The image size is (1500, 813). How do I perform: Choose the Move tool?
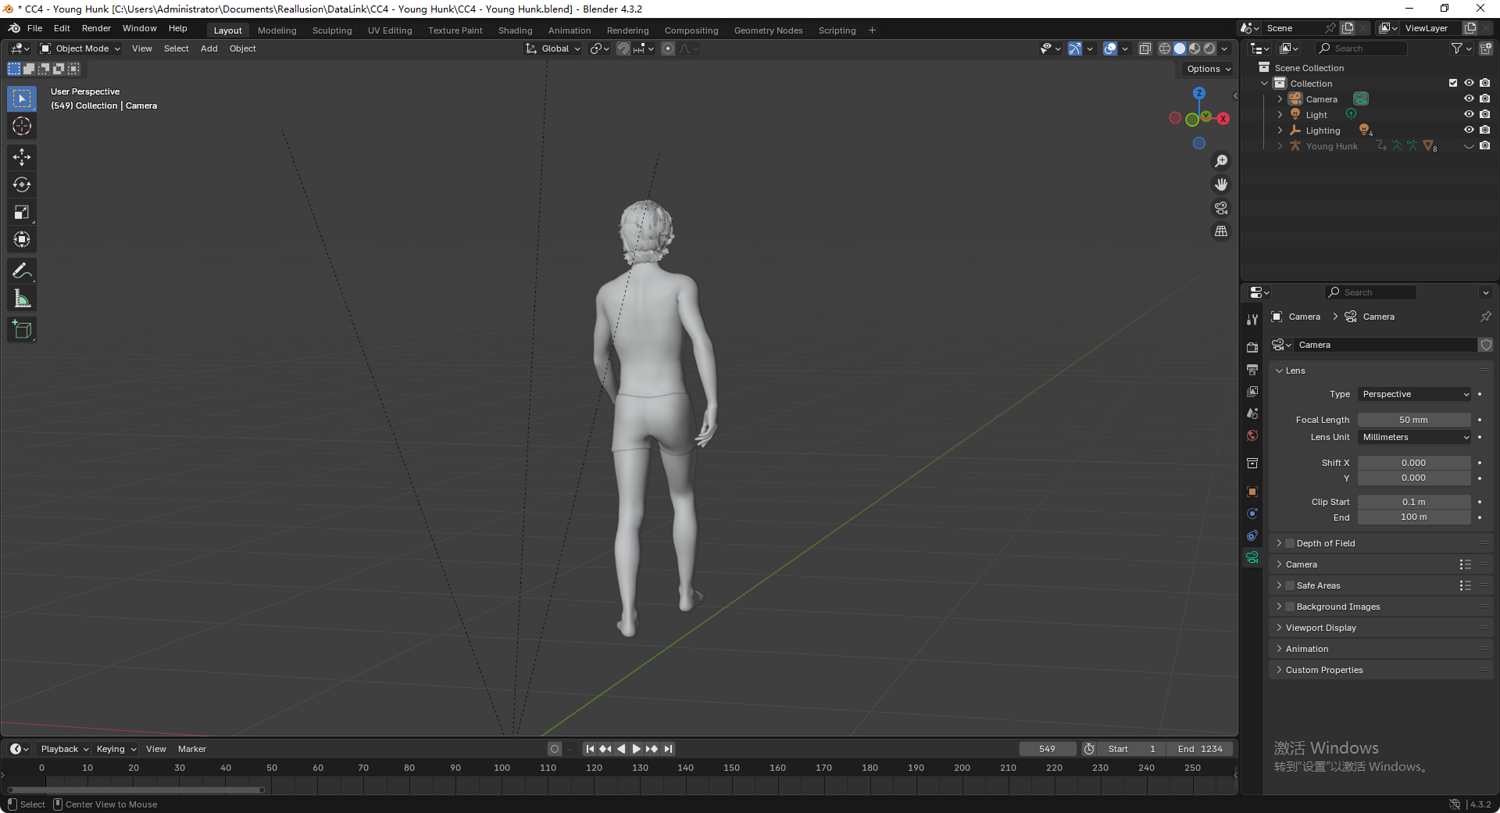coord(21,157)
